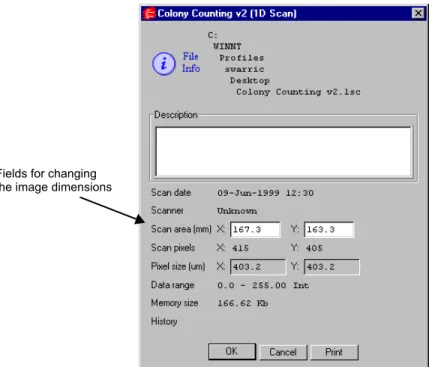Click the History label
435x367 pixels.
164,322
